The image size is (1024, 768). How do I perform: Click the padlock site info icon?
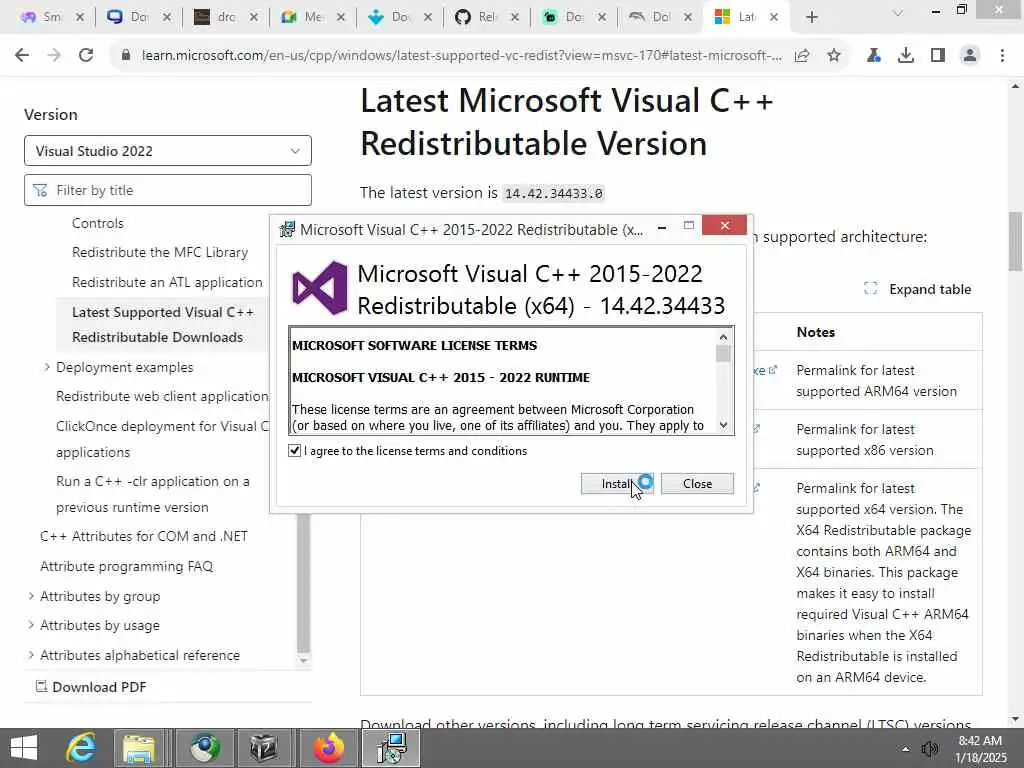[125, 56]
